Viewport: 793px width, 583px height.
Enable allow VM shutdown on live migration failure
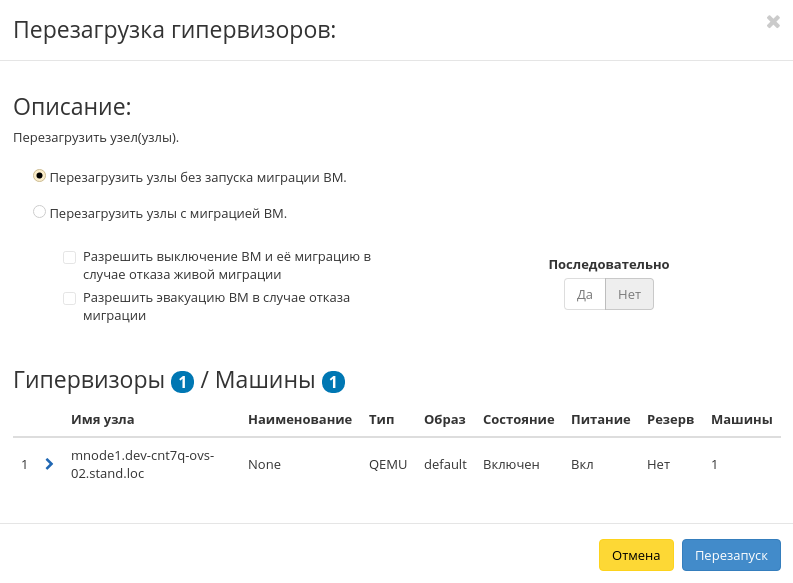pyautogui.click(x=69, y=257)
